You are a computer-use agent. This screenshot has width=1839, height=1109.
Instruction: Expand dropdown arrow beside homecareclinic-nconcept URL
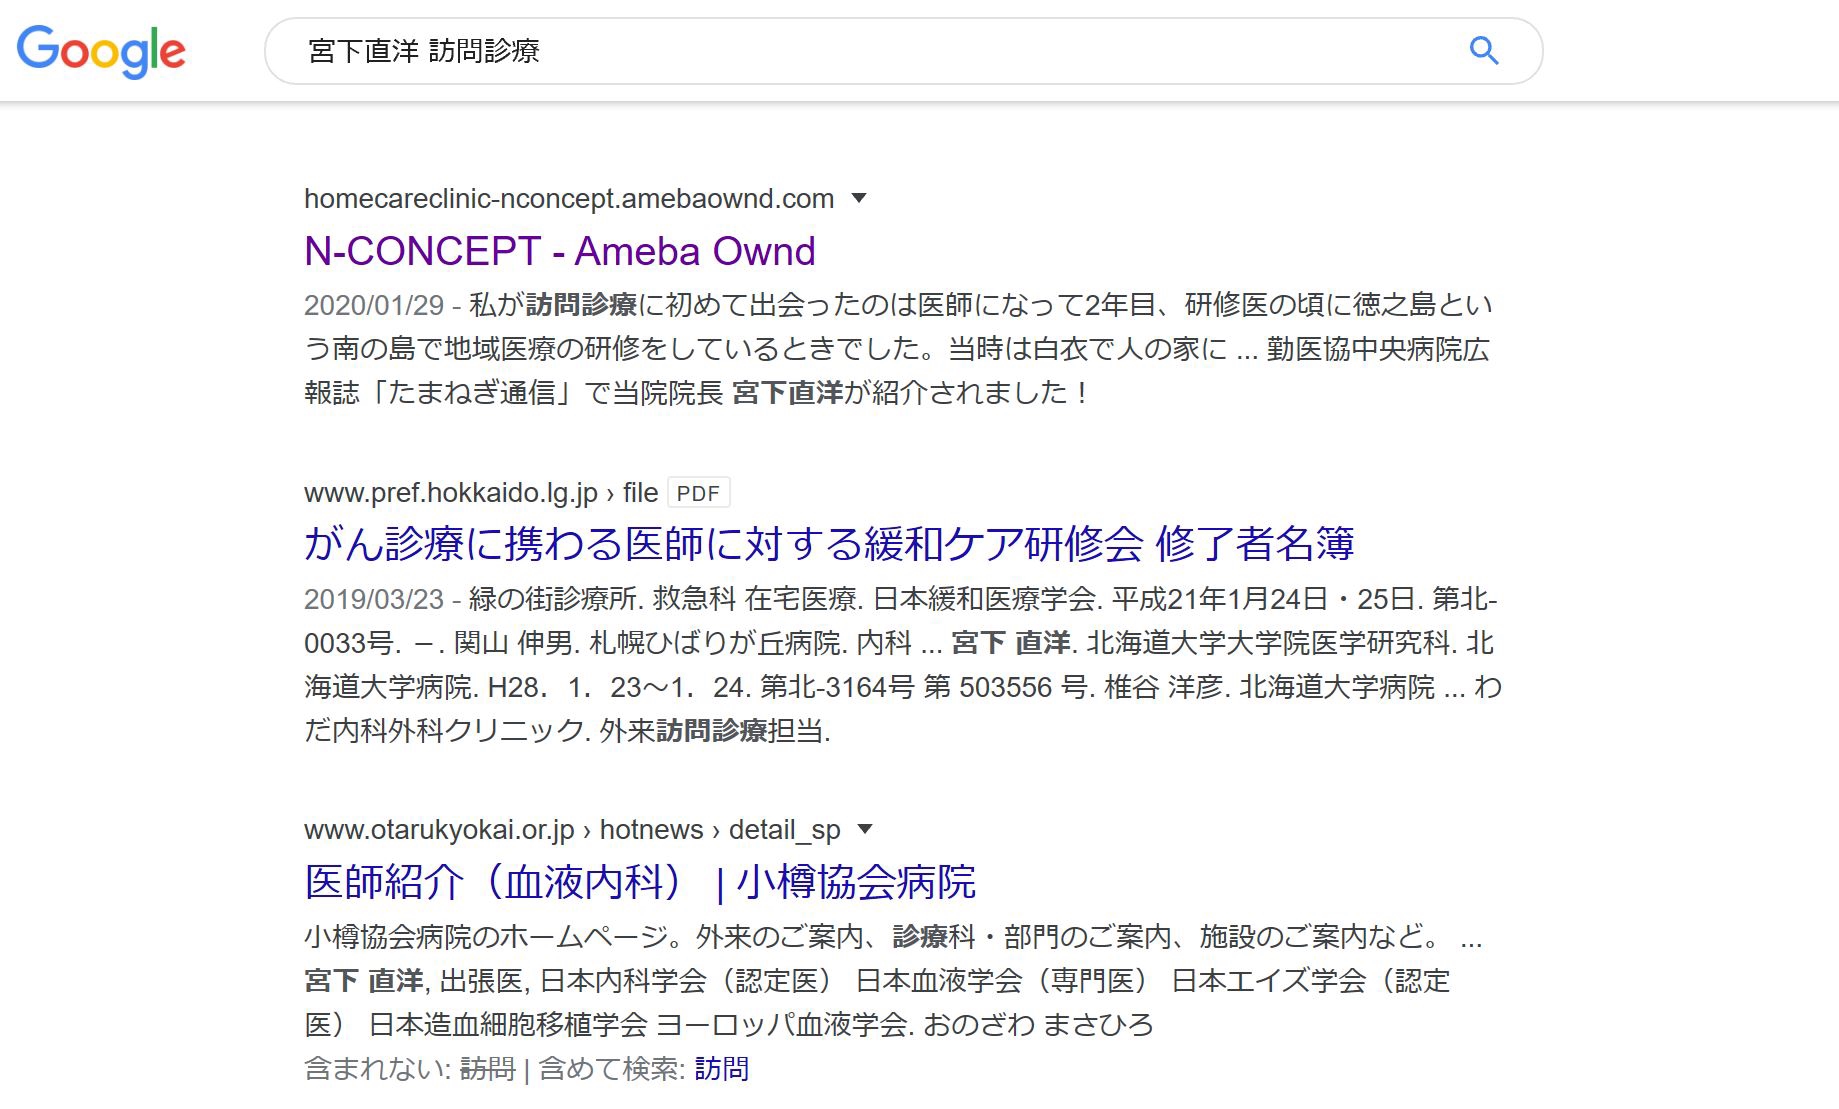[x=858, y=198]
